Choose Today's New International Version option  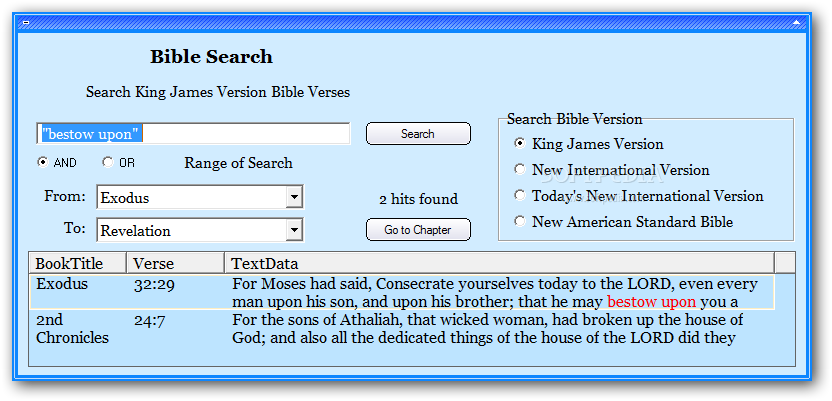coord(520,195)
